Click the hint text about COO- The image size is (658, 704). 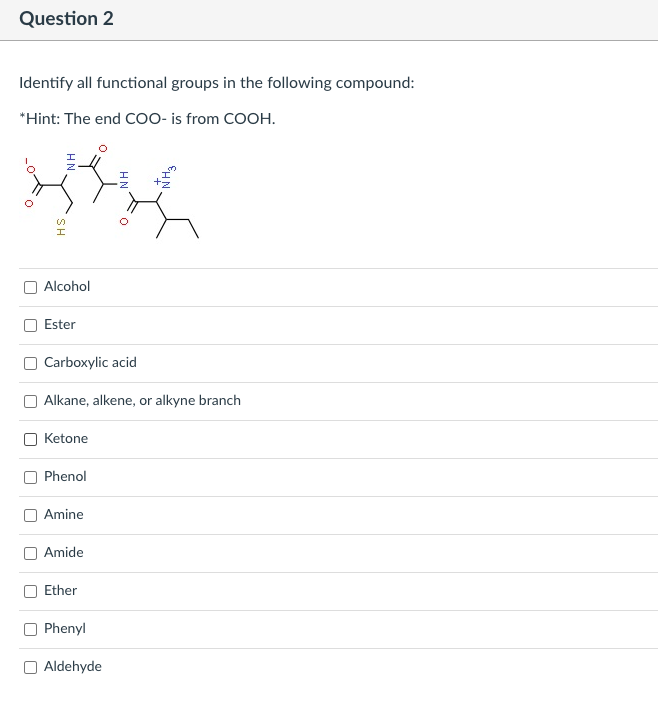147,118
